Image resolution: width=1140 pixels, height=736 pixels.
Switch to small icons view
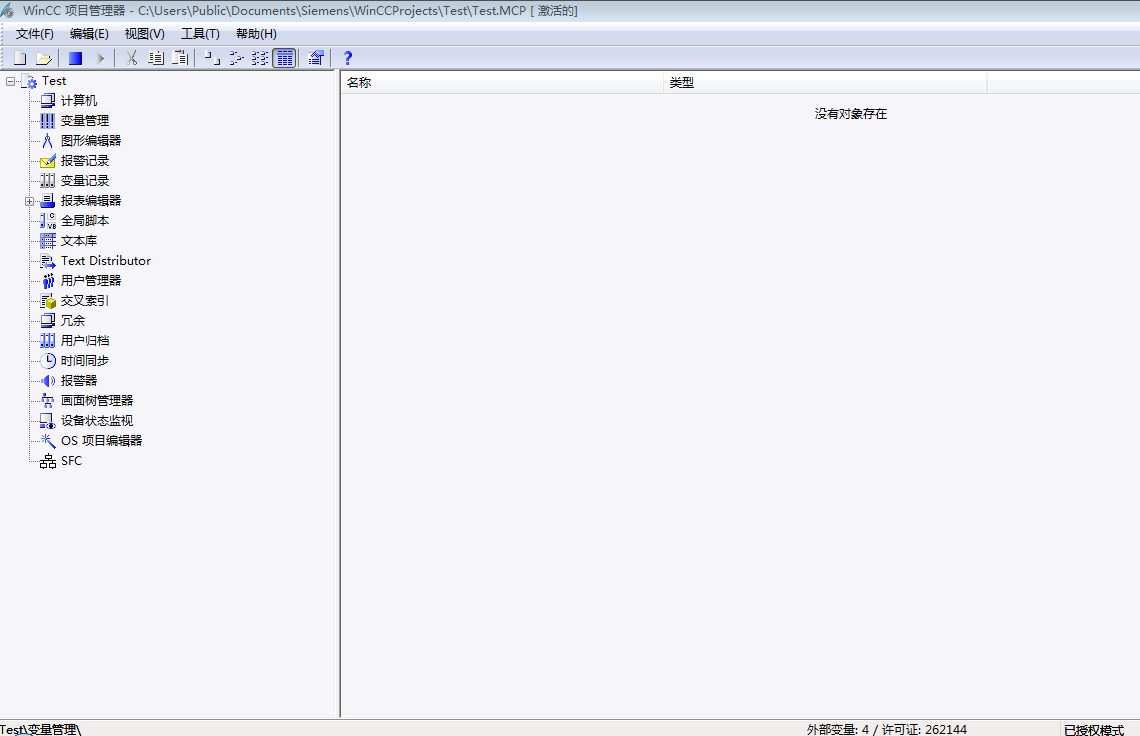coord(236,58)
